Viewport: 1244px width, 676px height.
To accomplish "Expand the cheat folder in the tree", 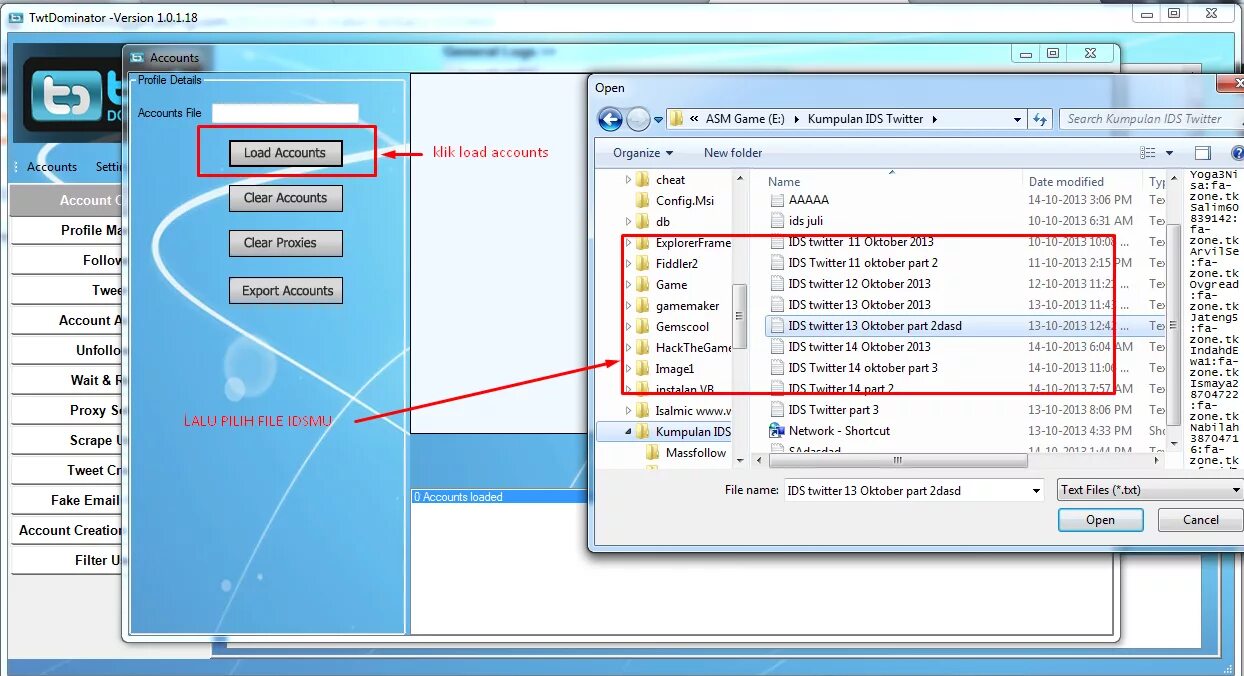I will coord(628,180).
